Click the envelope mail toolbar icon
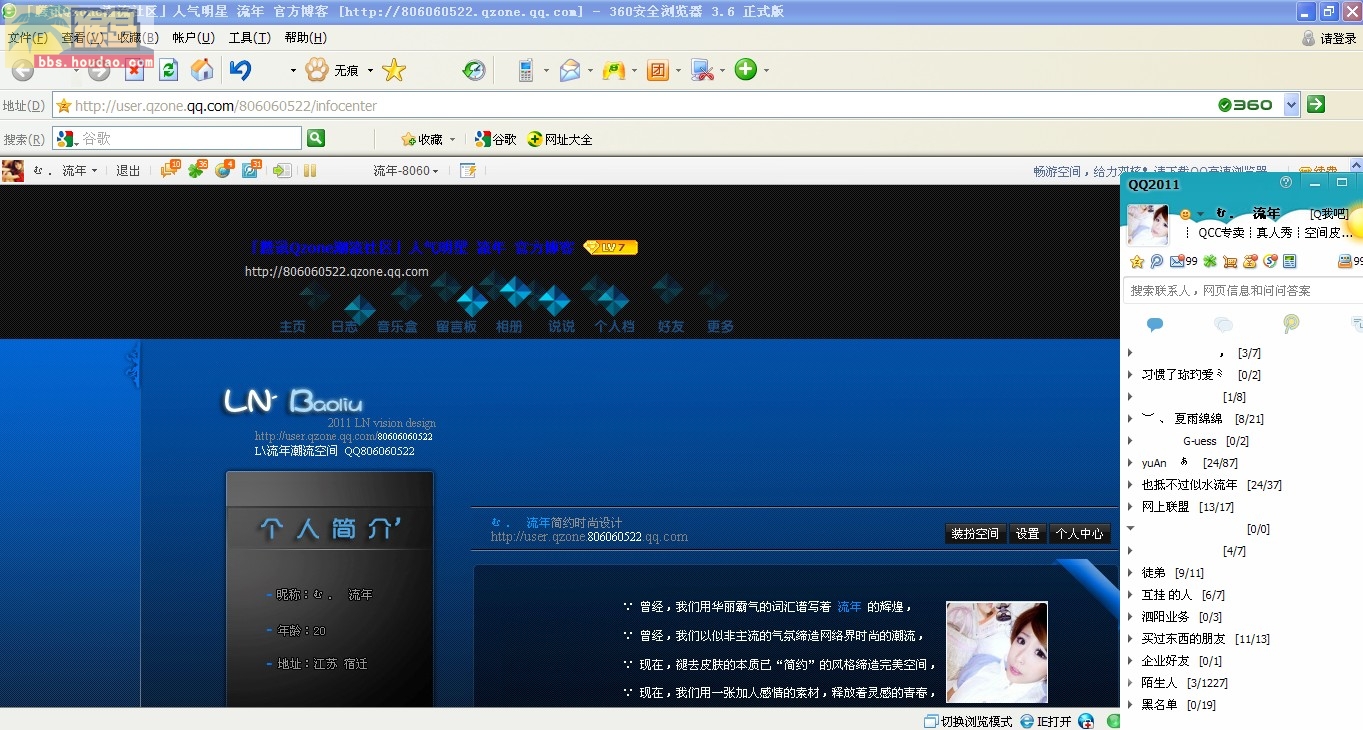1363x730 pixels. point(569,70)
